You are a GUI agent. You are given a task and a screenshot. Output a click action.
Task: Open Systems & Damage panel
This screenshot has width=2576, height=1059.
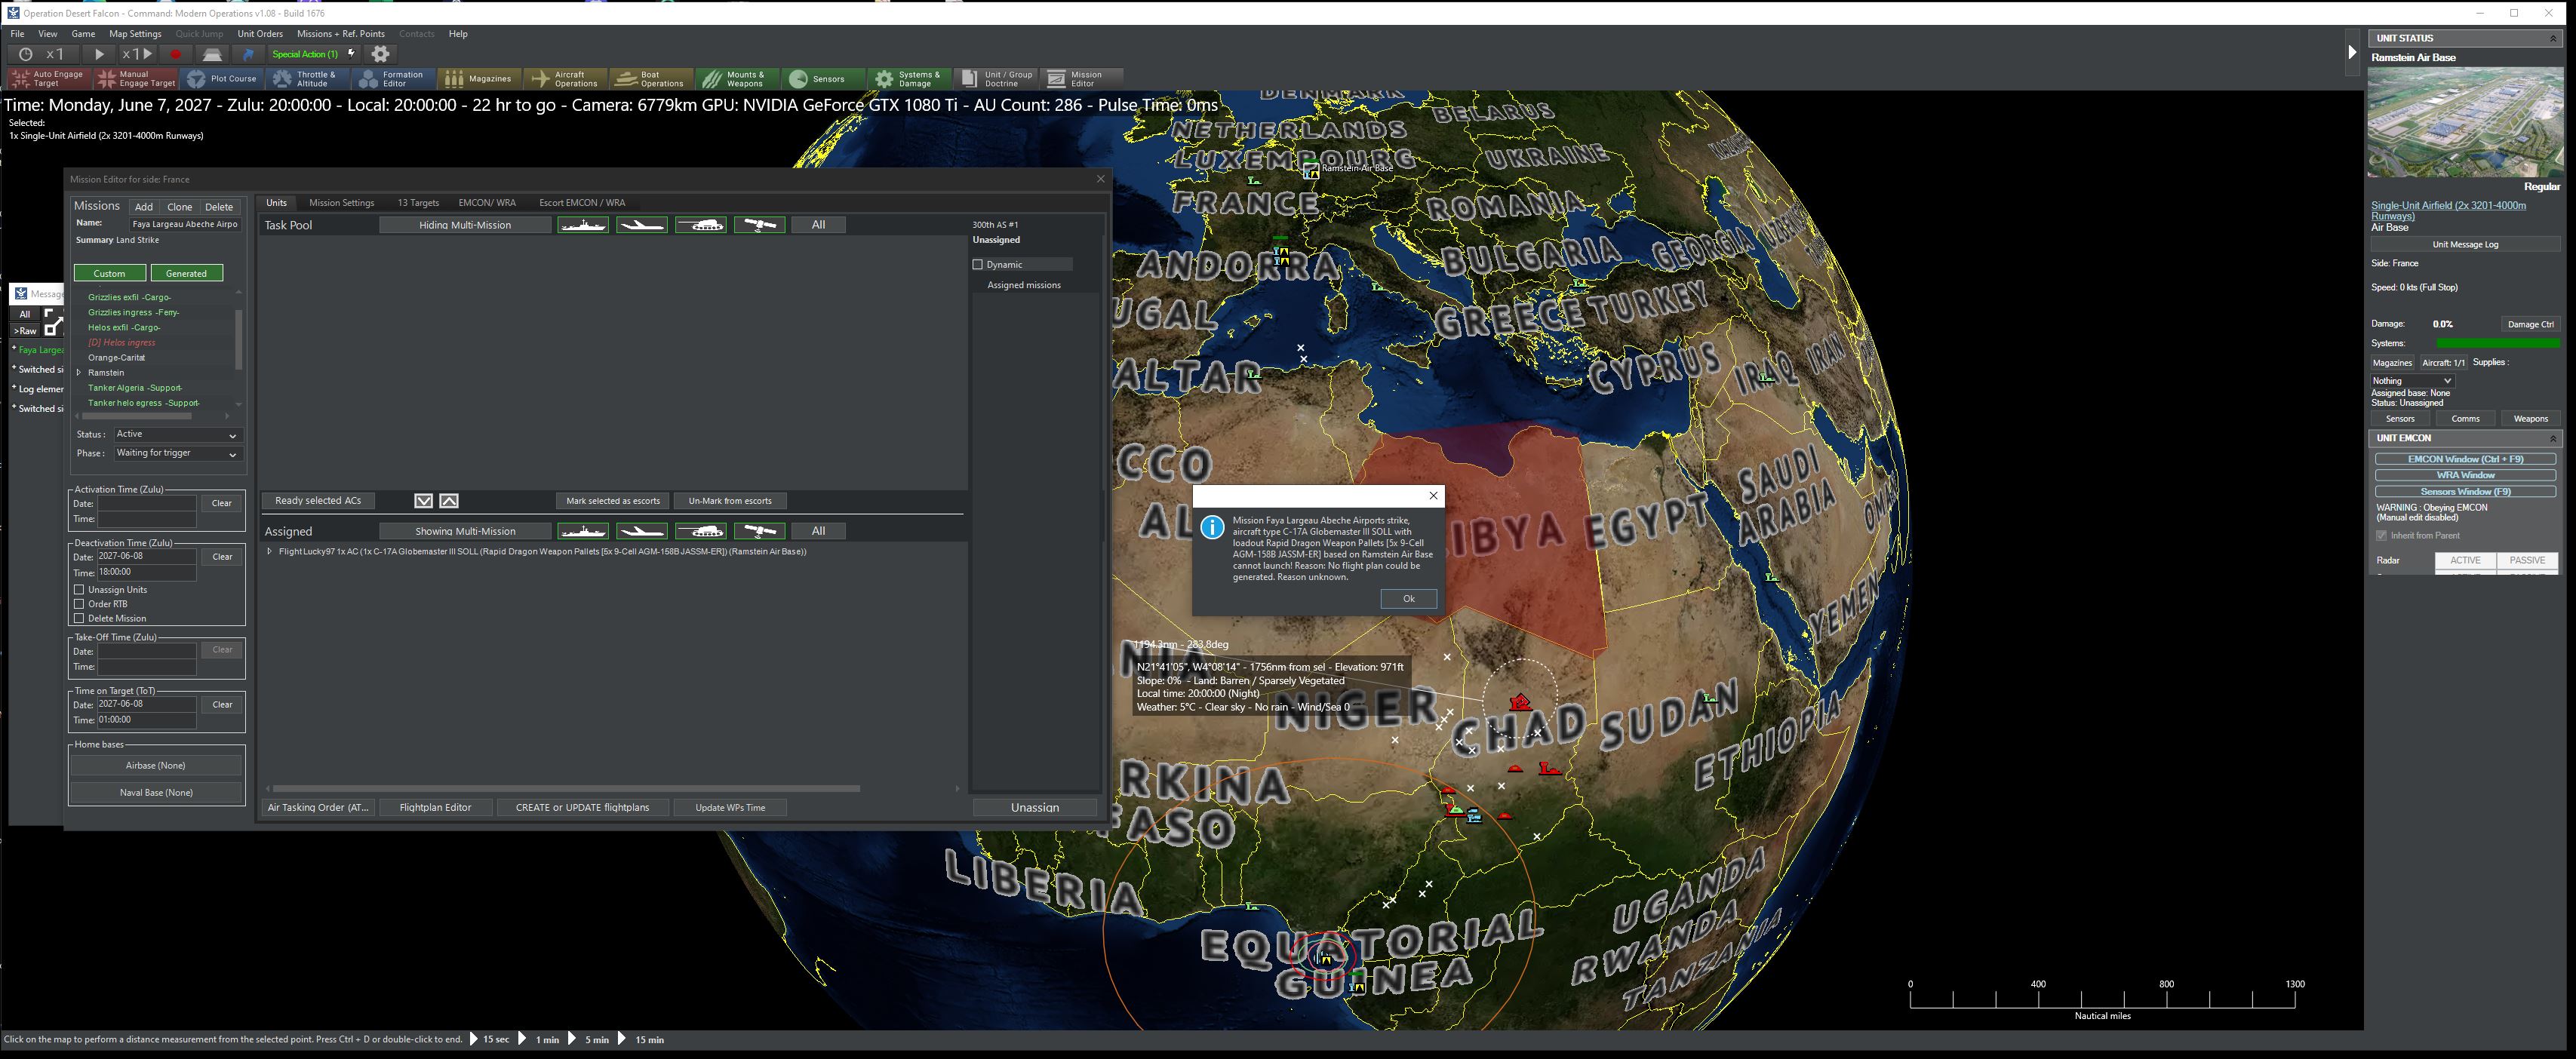909,79
